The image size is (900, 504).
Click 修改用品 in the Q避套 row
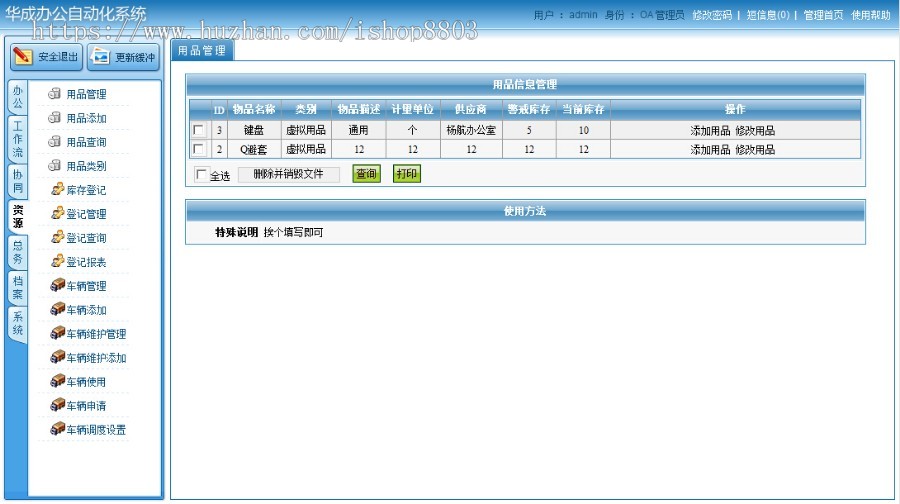pyautogui.click(x=755, y=149)
